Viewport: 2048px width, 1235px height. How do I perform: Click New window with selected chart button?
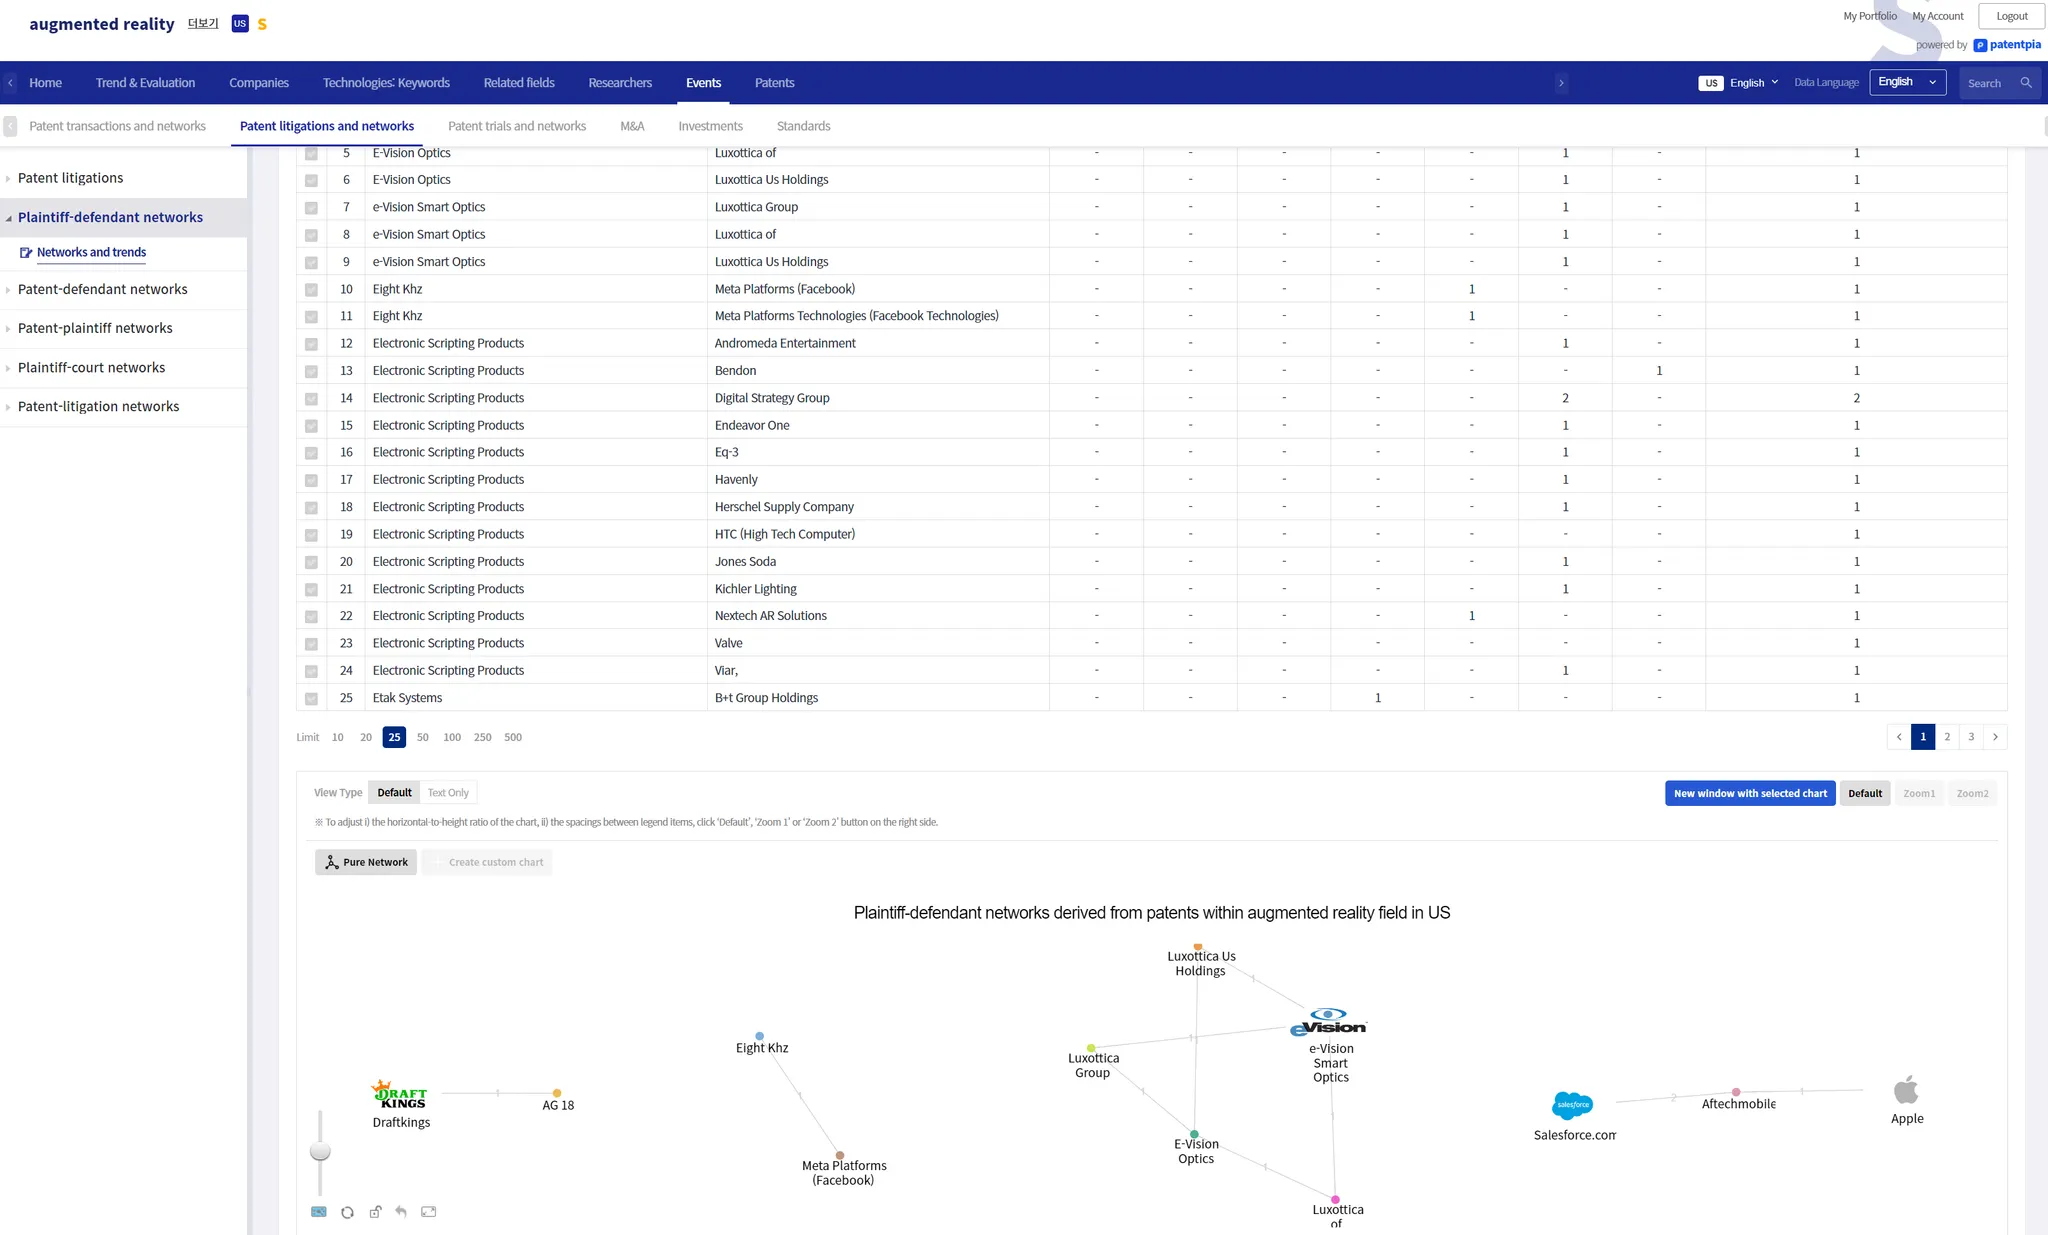pos(1749,793)
